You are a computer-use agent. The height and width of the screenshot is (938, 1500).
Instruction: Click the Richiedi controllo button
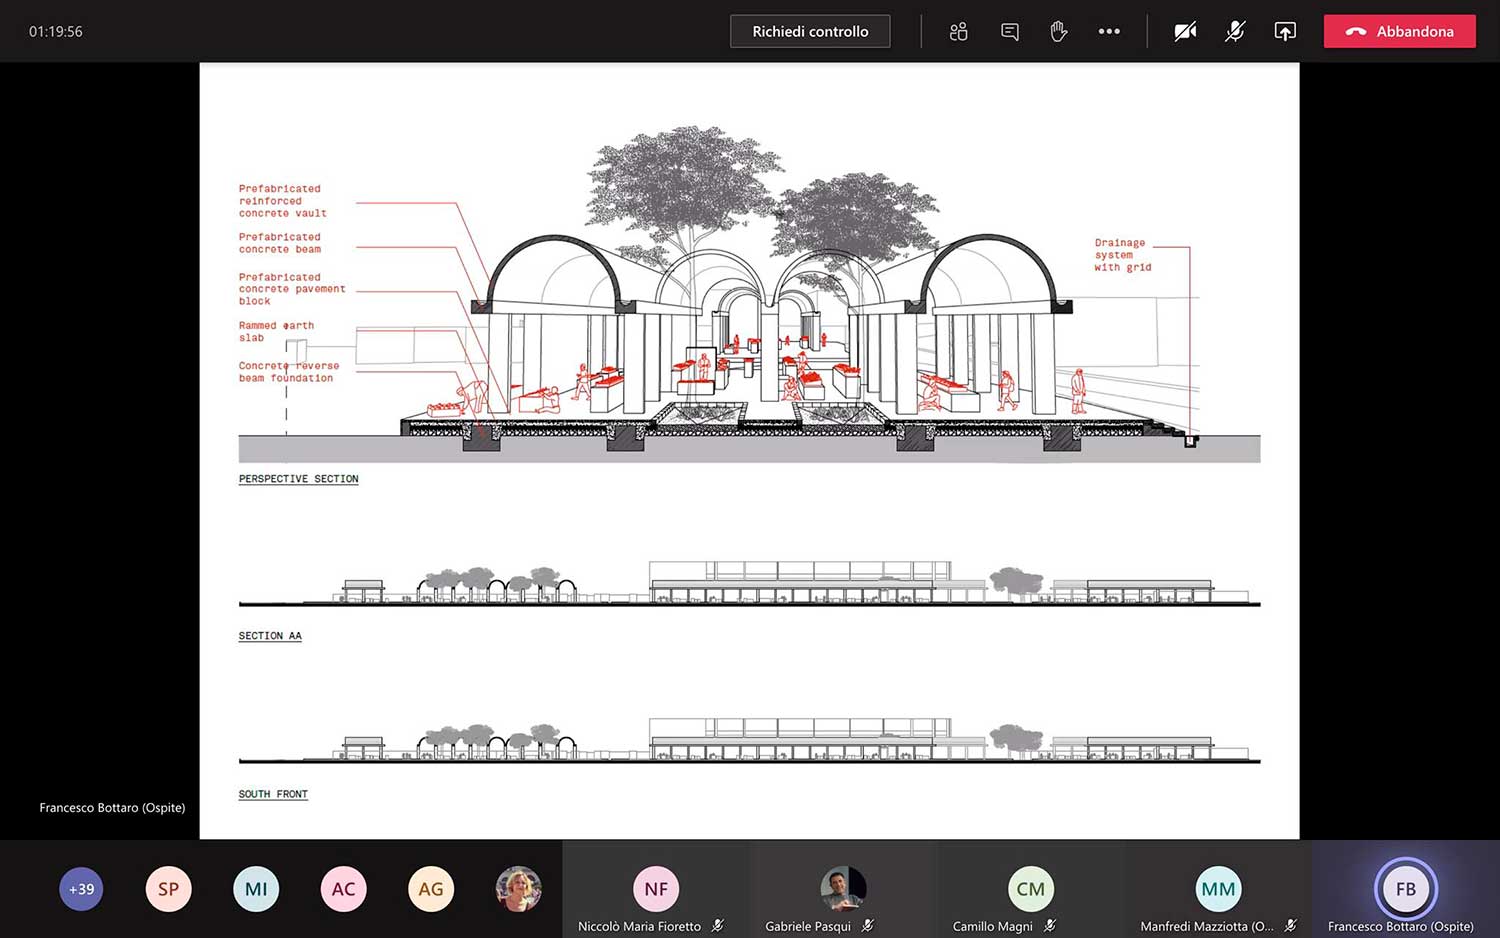[810, 32]
